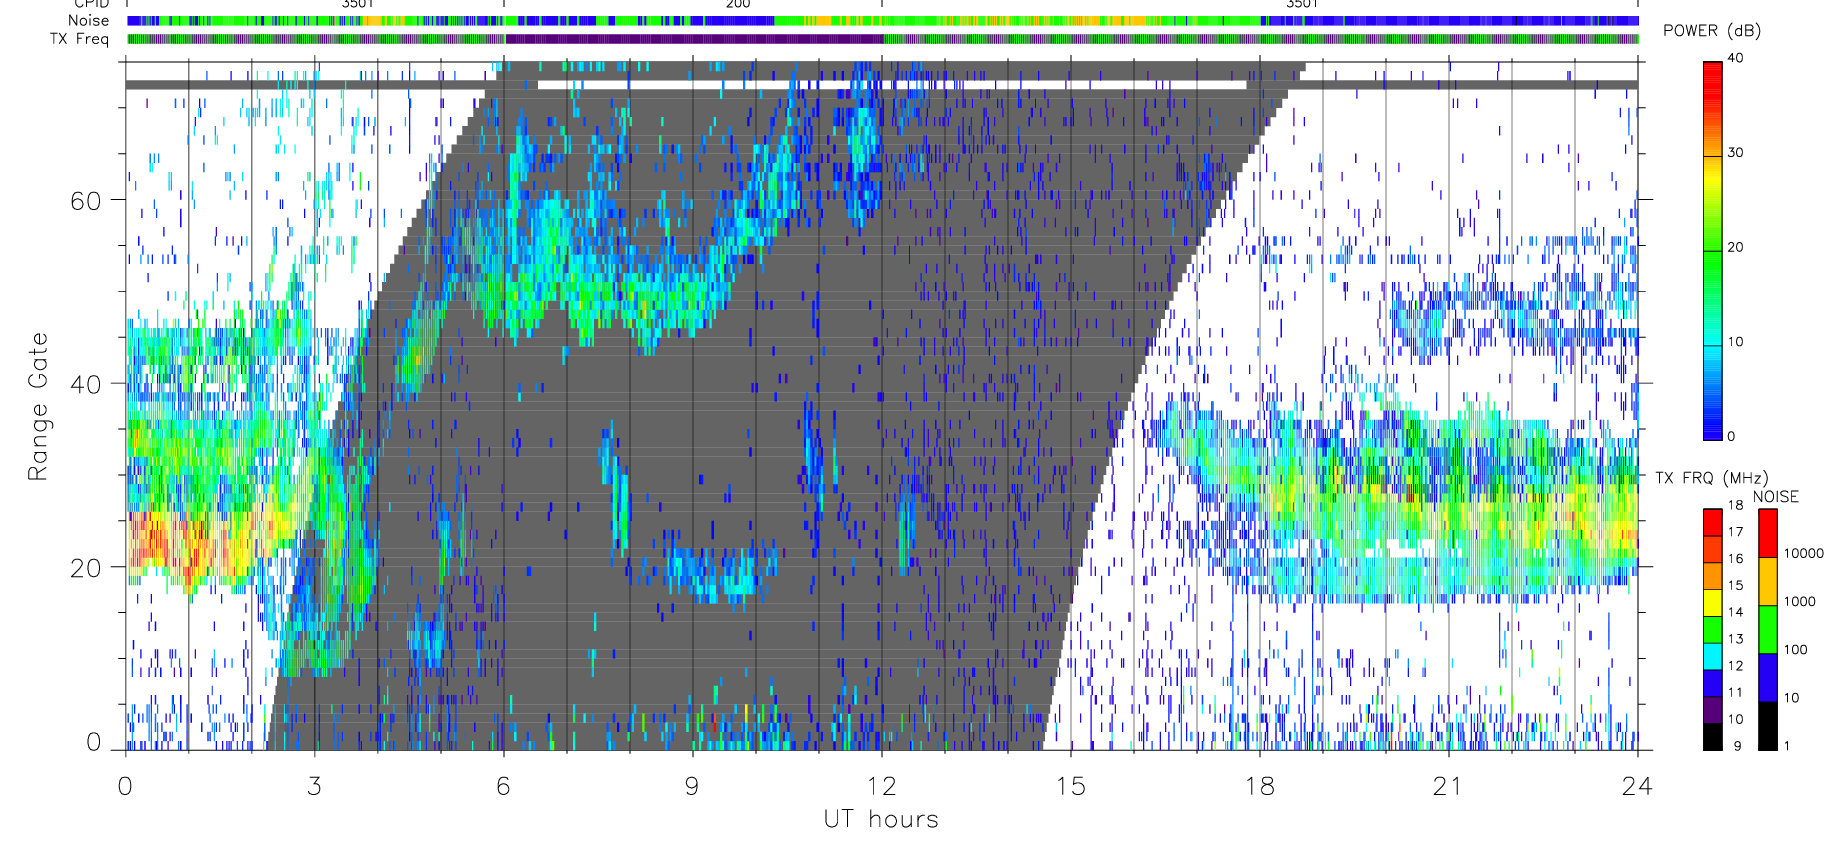Viewport: 1843px width, 850px height.
Task: Click the 15 label on UT hours axis
Action: pyautogui.click(x=1071, y=787)
